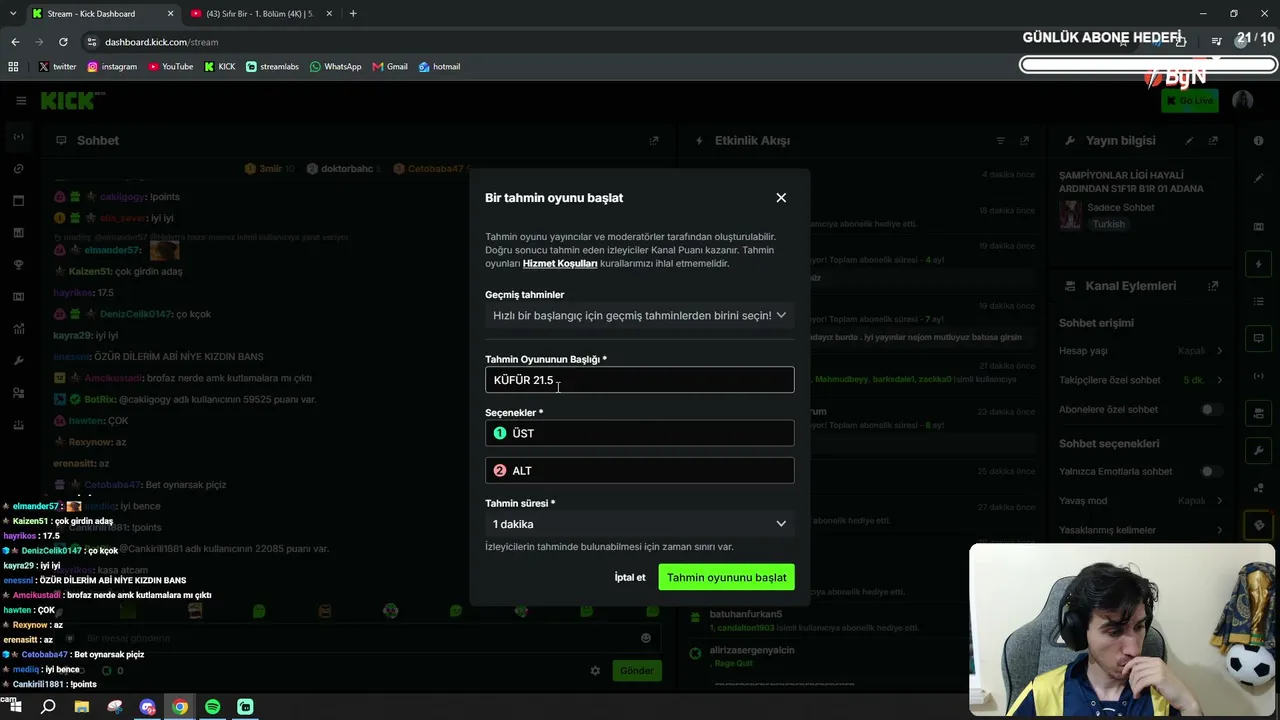
Task: Open the Windows Start menu
Action: (x=14, y=707)
